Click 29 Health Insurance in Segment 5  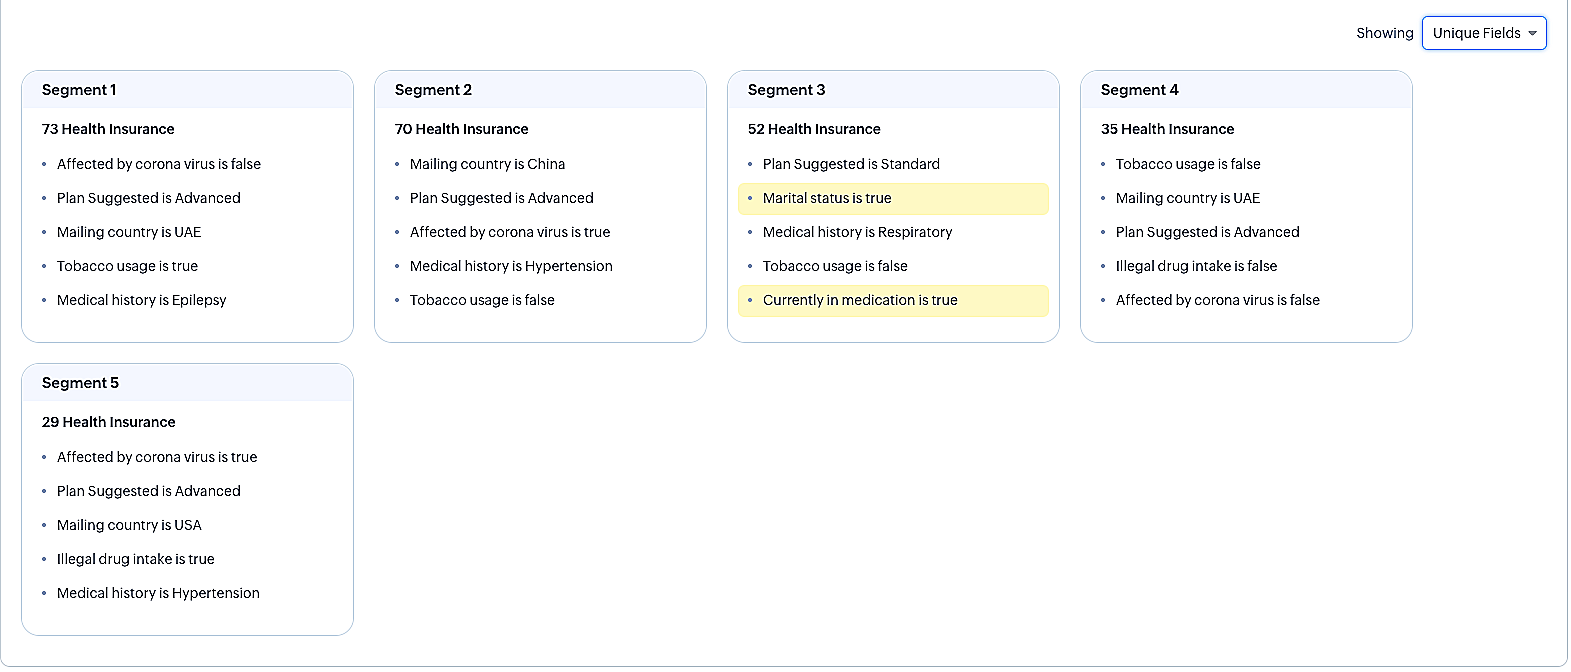click(108, 422)
